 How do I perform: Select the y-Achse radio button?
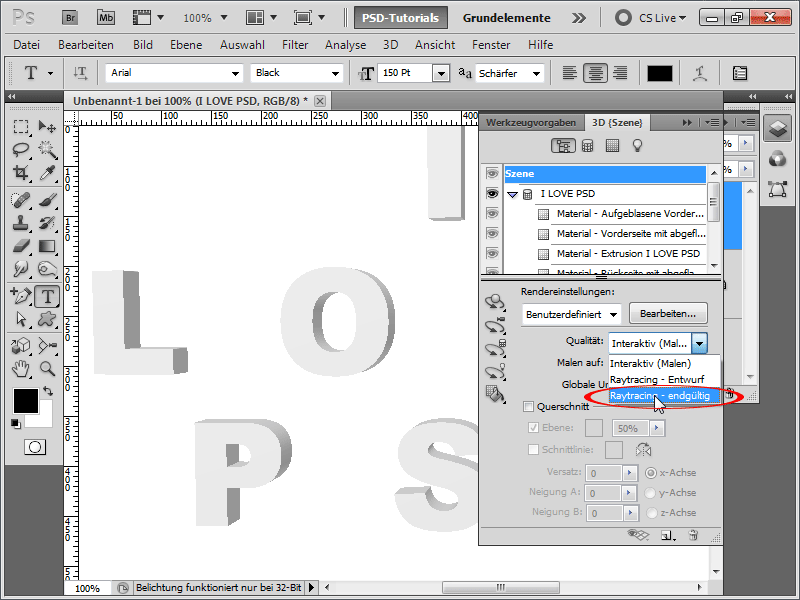coord(650,493)
